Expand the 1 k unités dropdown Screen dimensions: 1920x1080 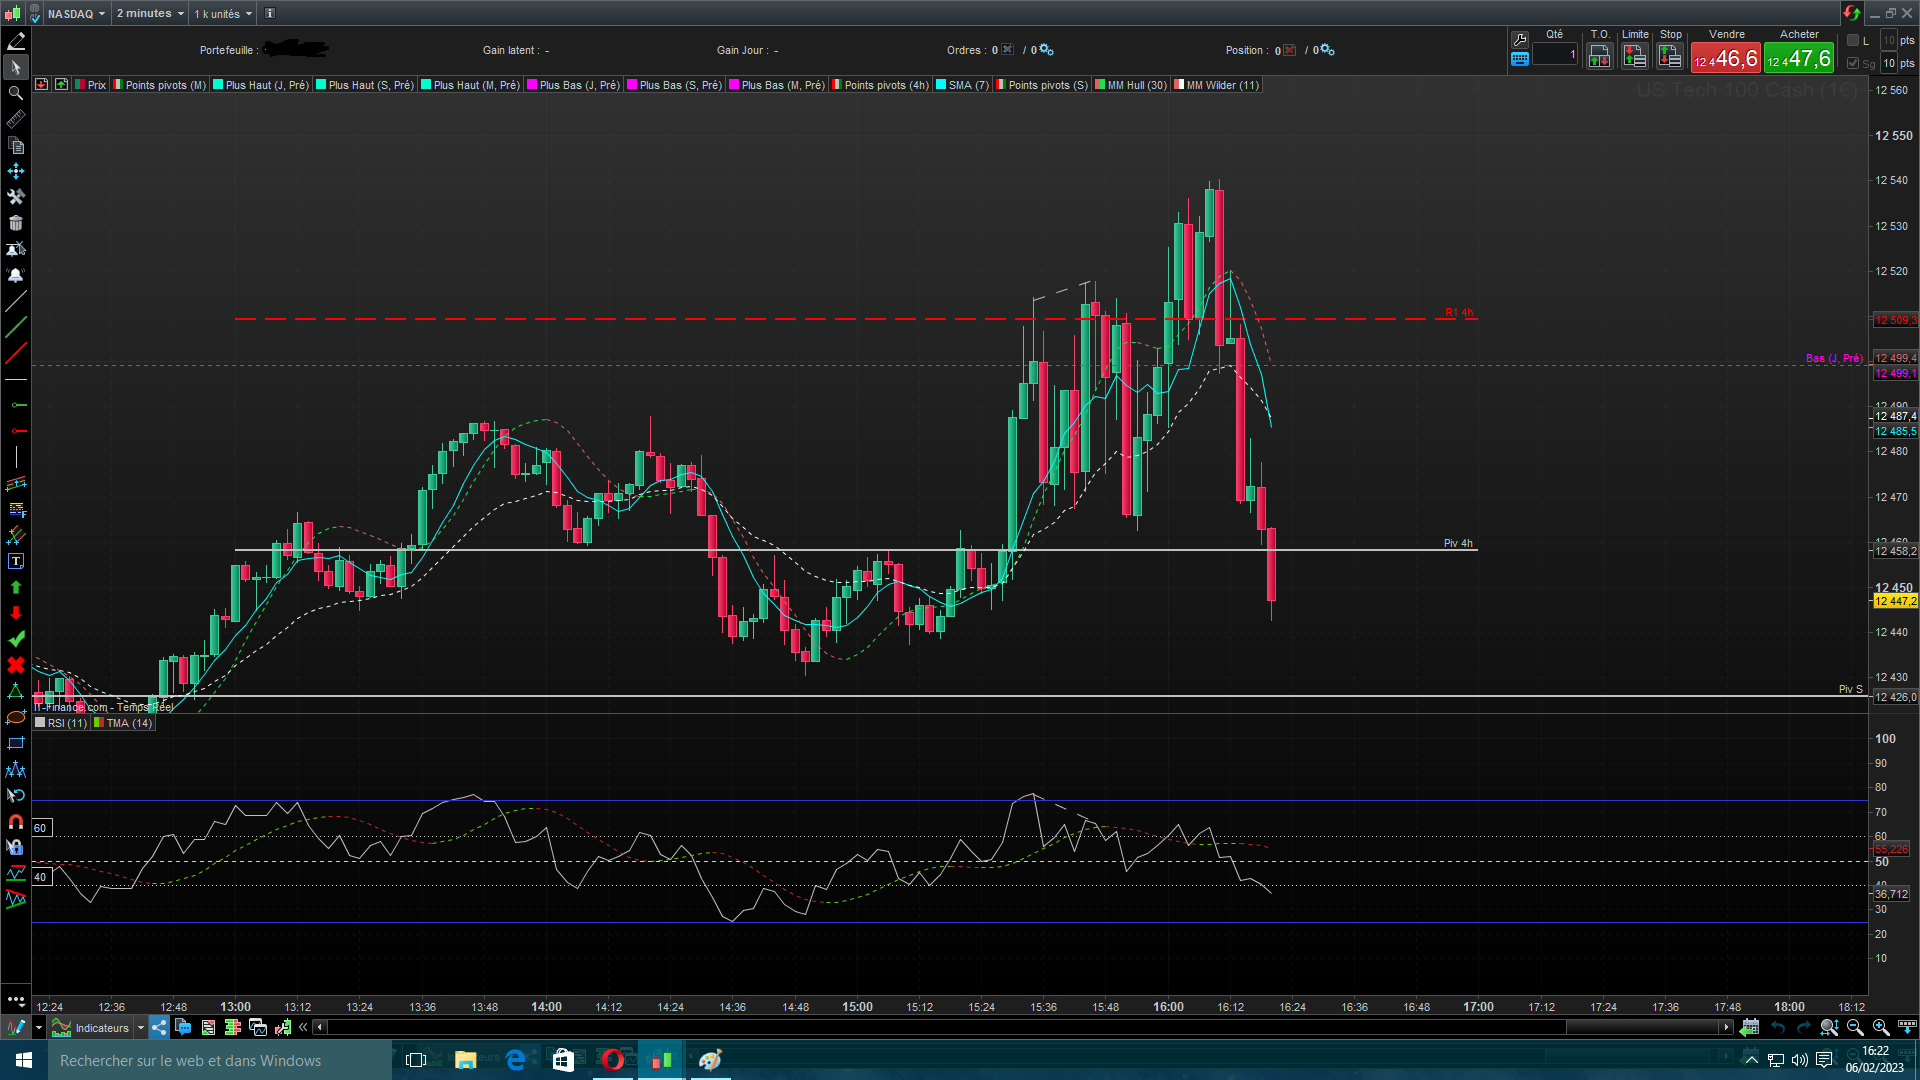click(222, 14)
